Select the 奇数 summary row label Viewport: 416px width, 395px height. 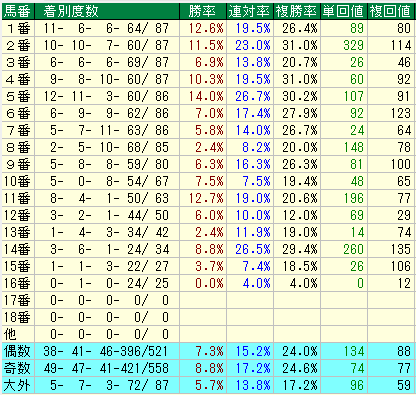(x=17, y=368)
